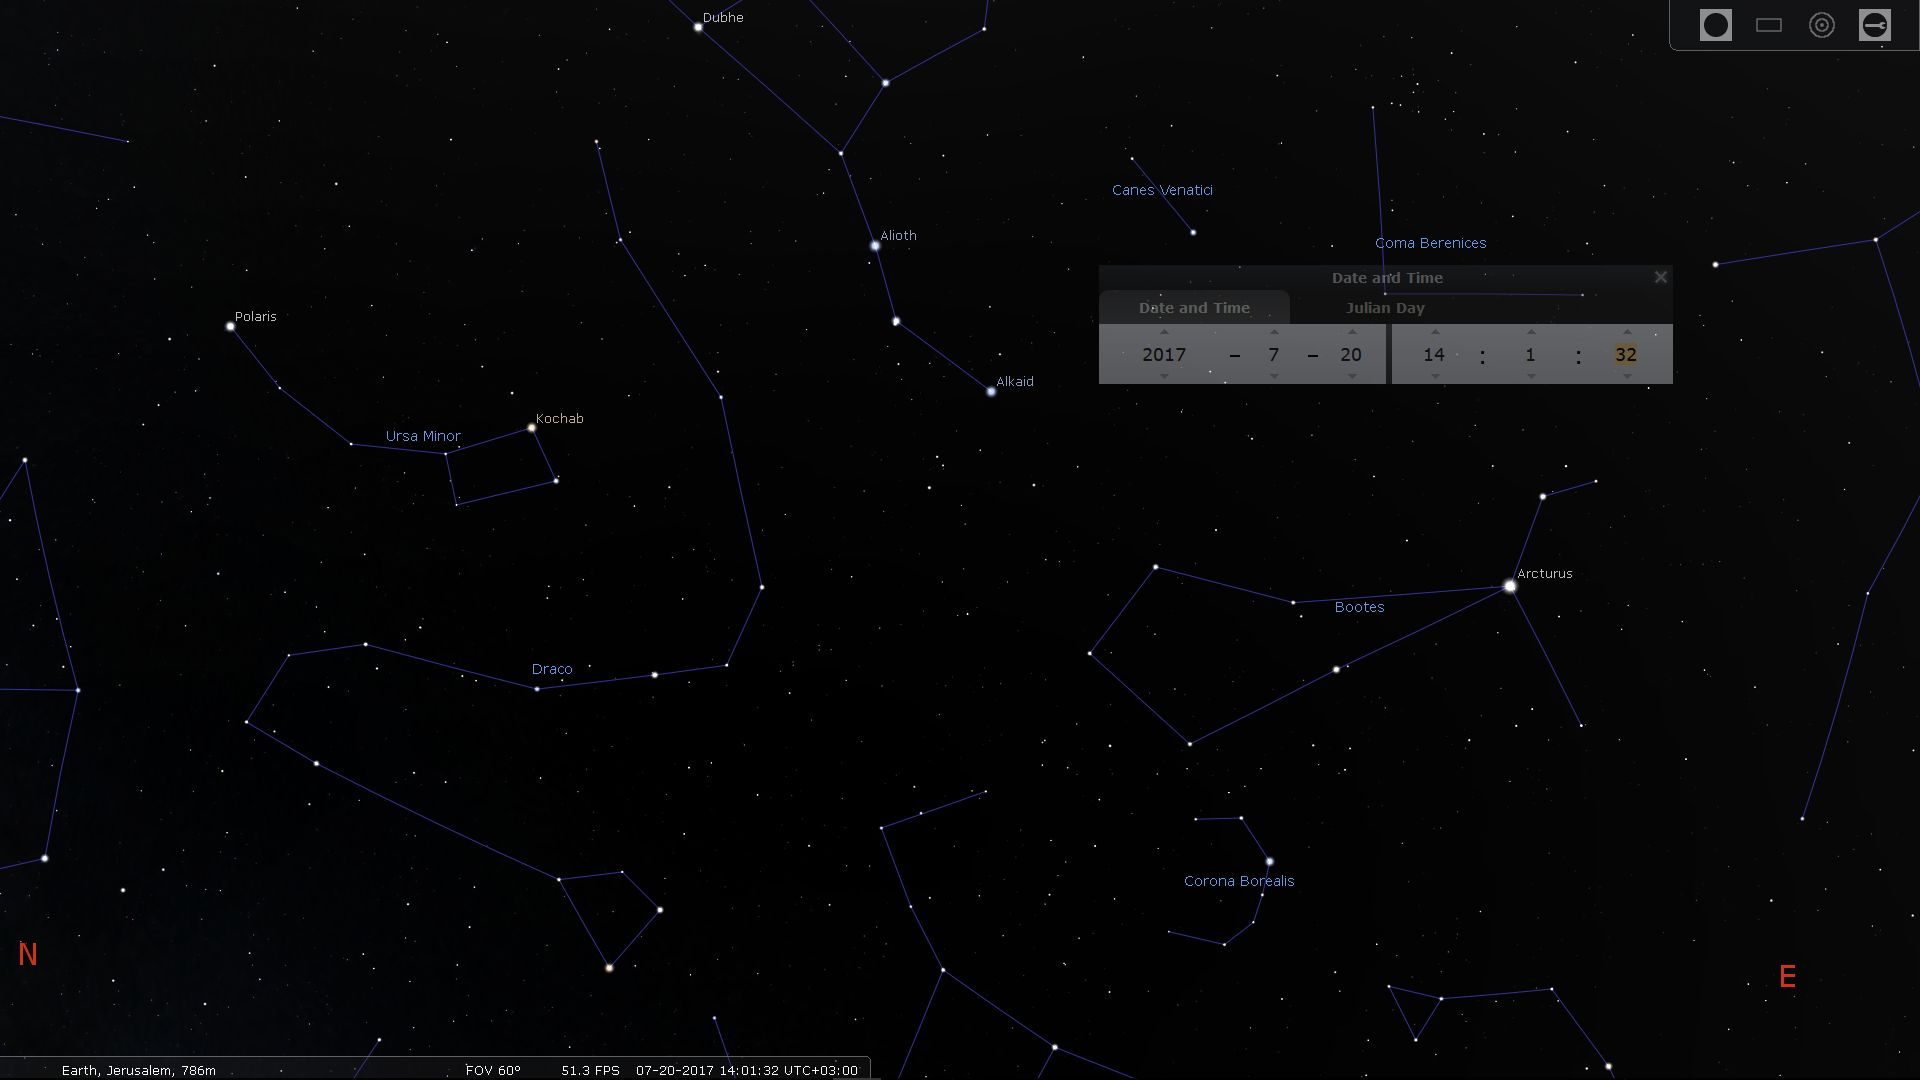1920x1080 pixels.
Task: Select the star Polaris
Action: click(x=230, y=326)
